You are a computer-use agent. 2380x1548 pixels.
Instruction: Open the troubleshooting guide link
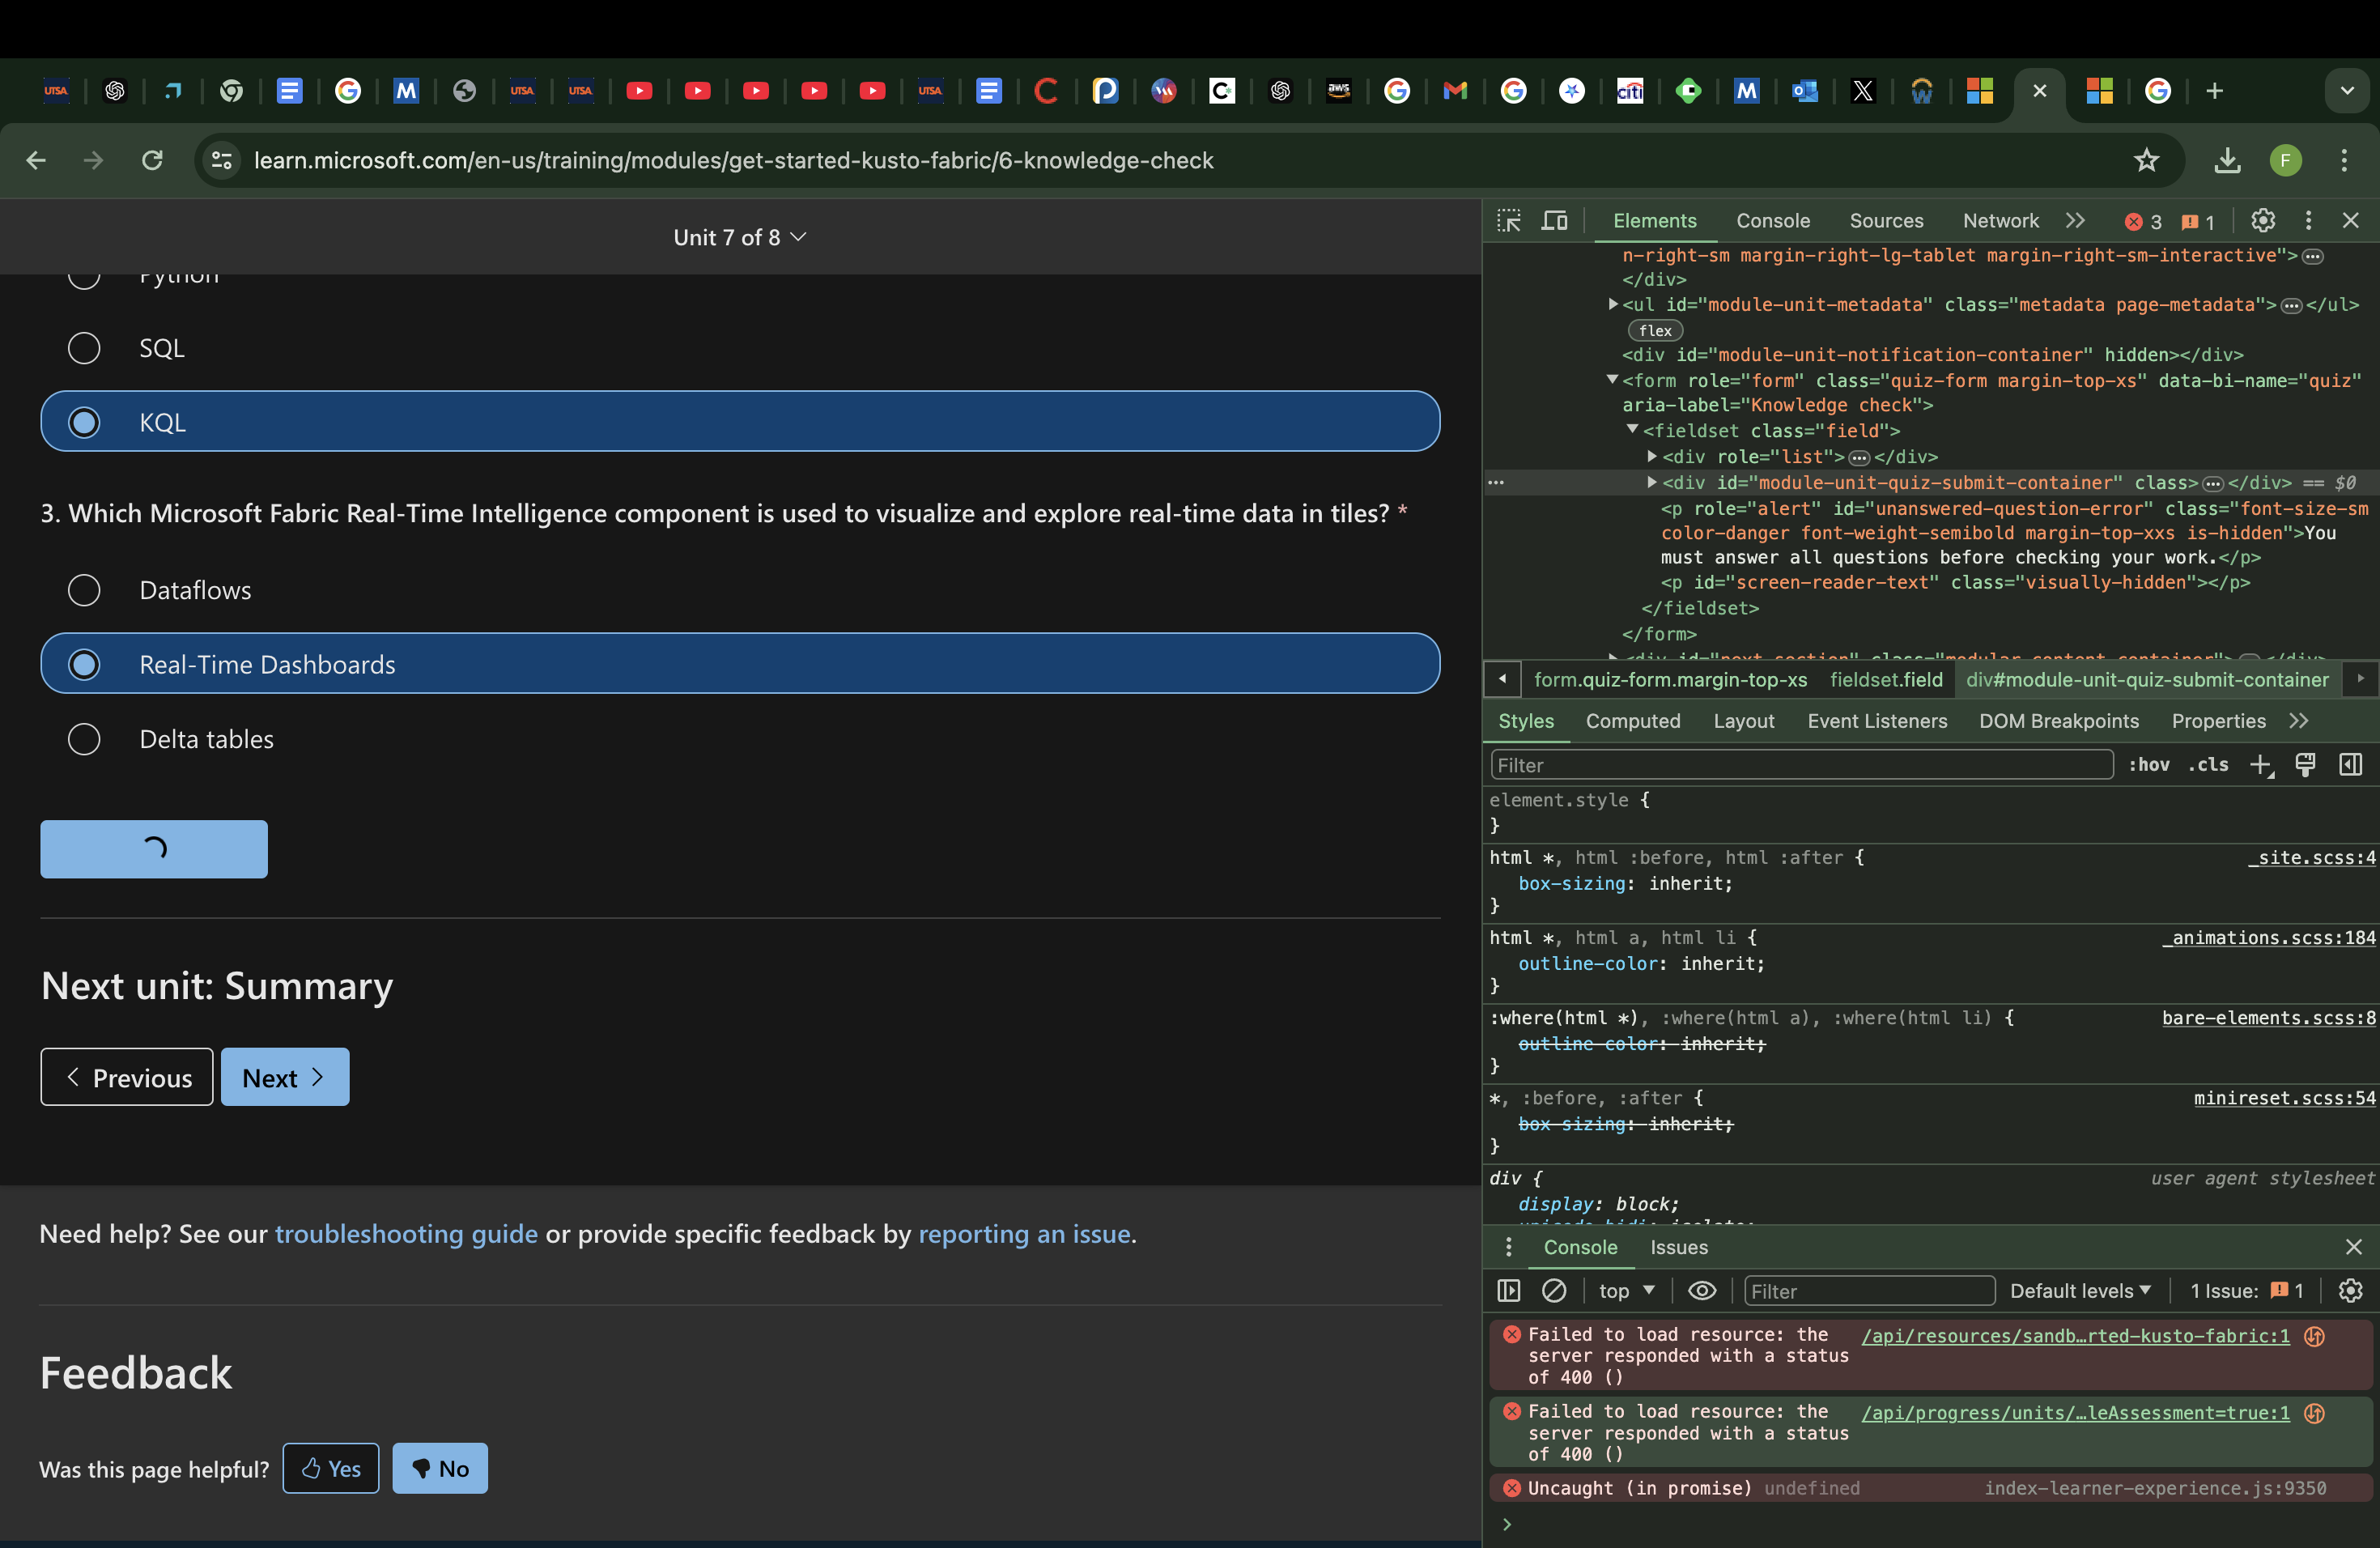pos(406,1234)
